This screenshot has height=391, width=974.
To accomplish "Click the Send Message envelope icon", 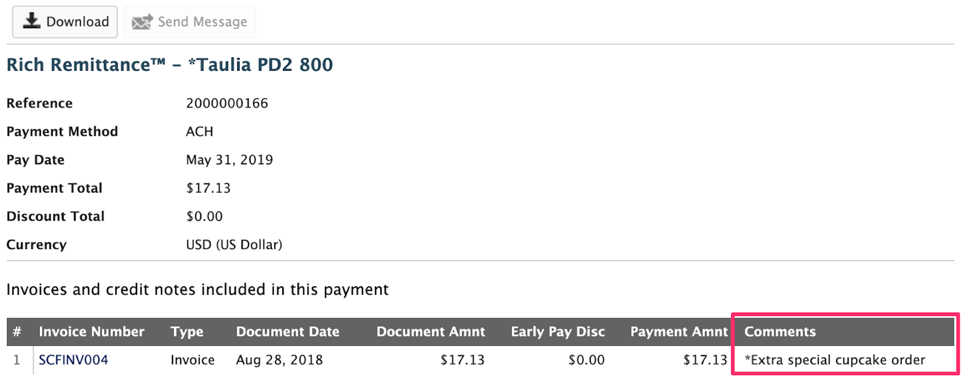I will tap(142, 22).
